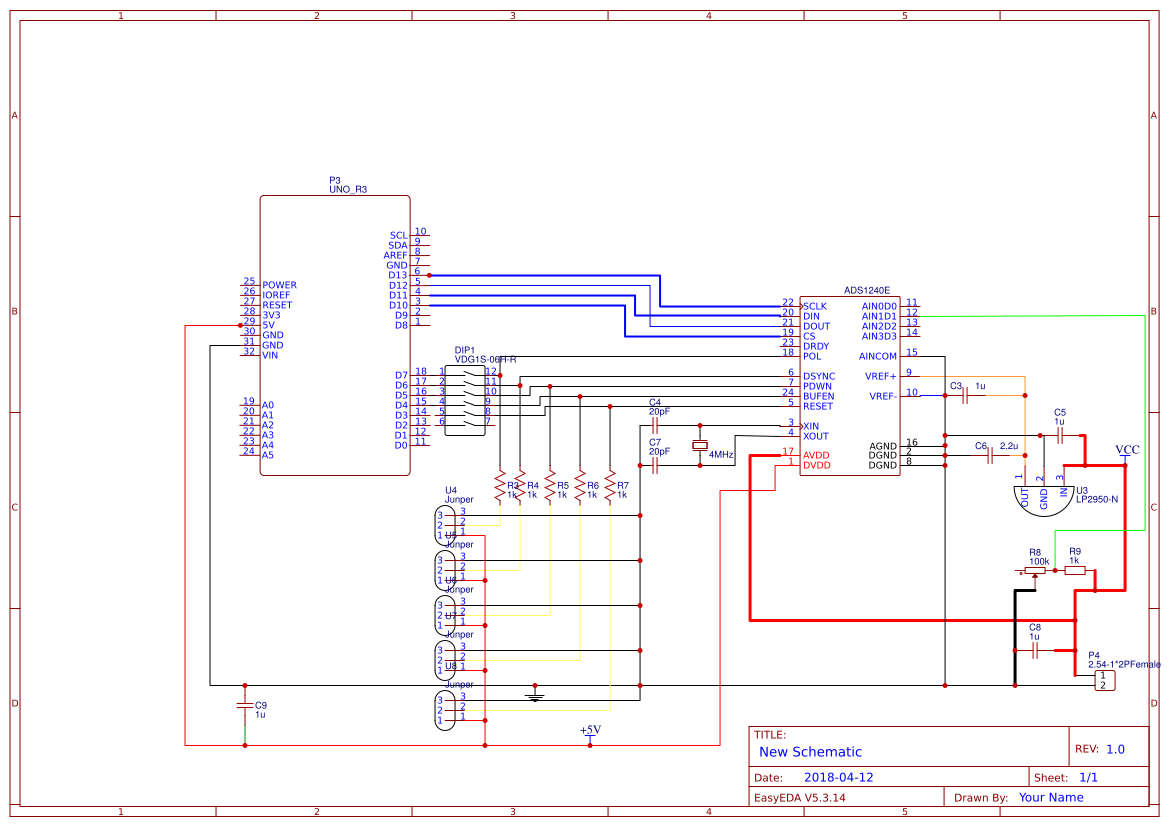Click the TITLE field in the title block
Screen dimensions: 1171x827
[x=770, y=736]
